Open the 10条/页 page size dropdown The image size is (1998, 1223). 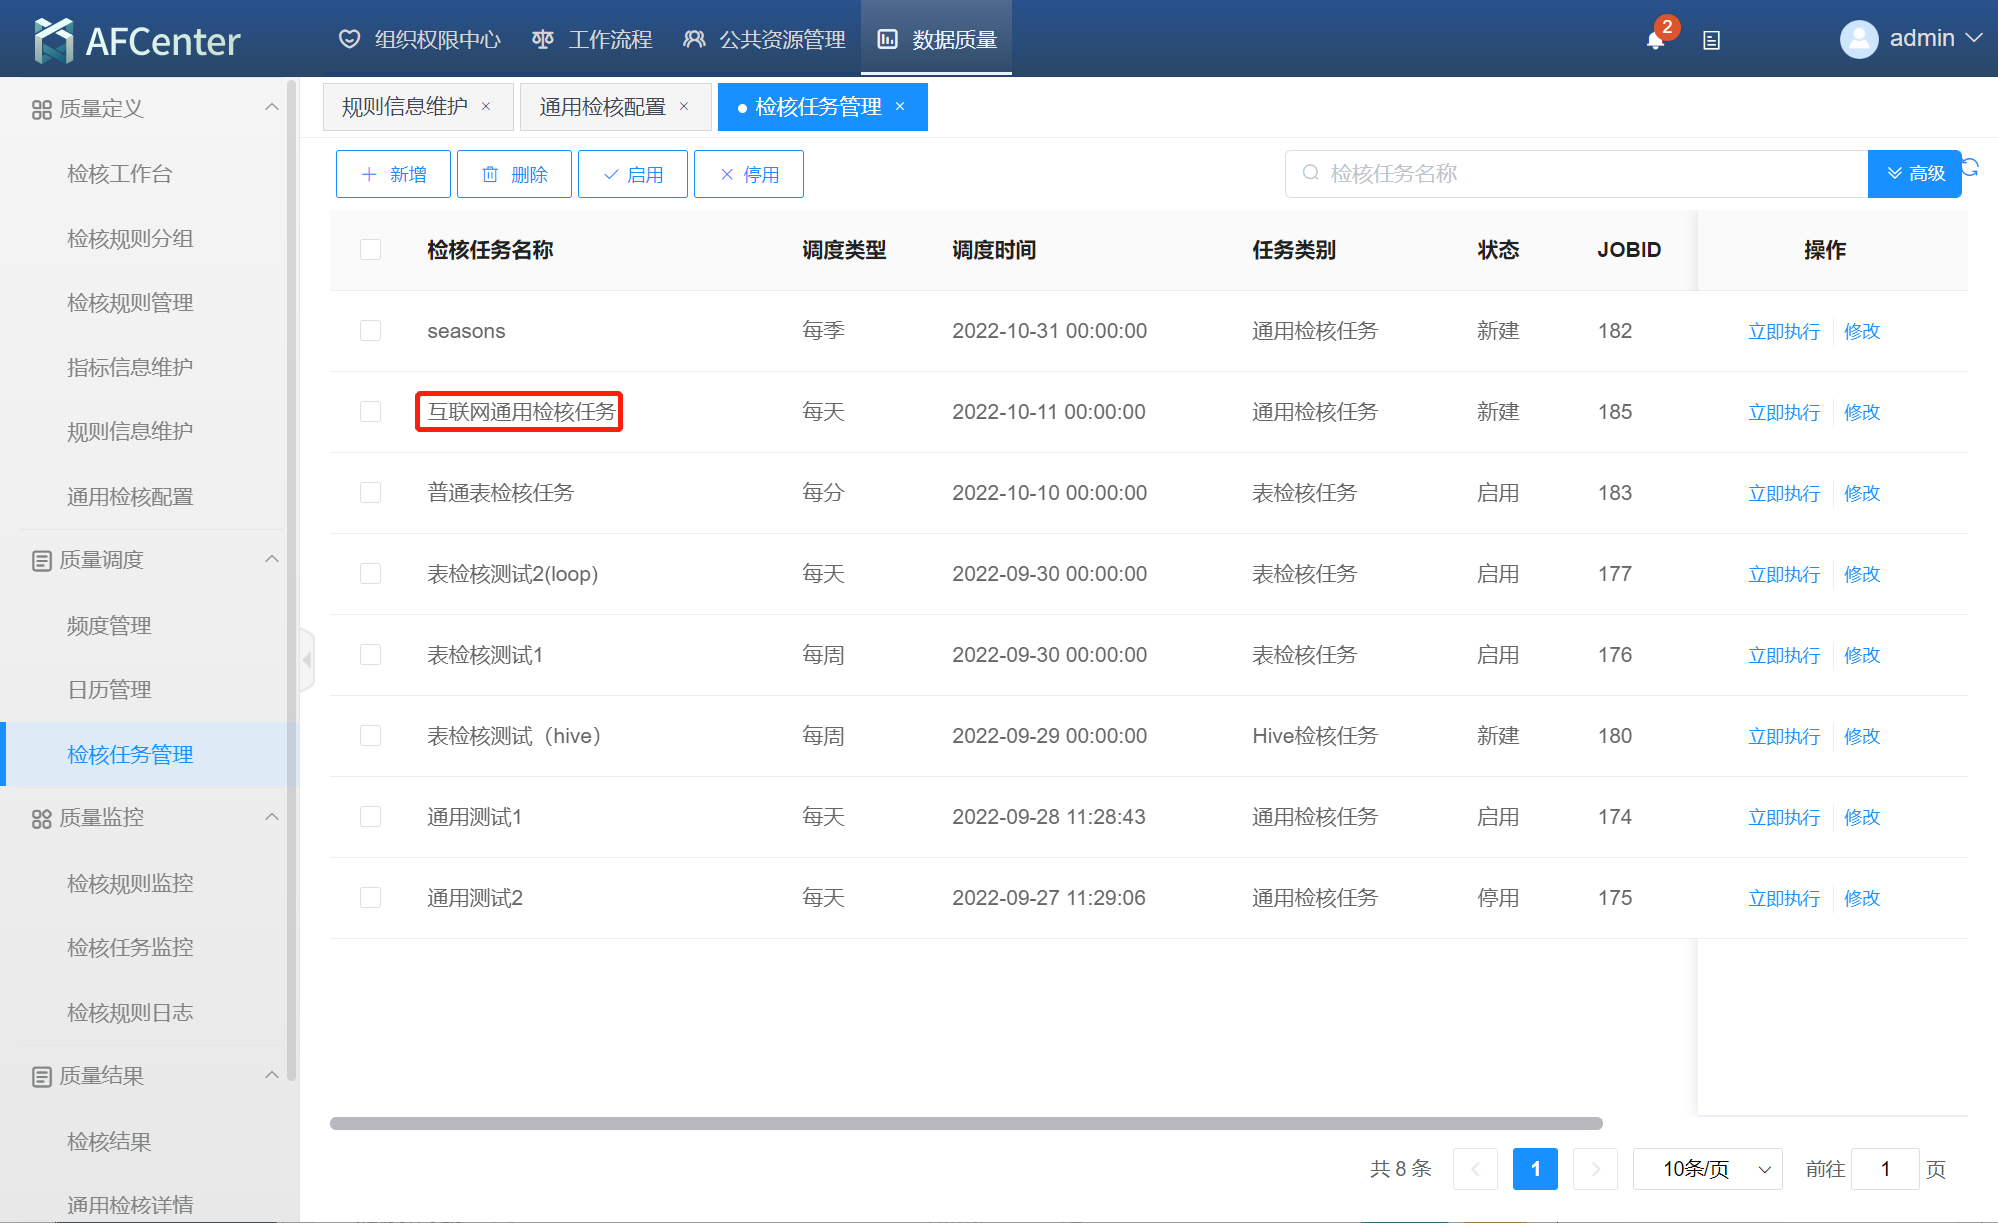[x=1707, y=1169]
